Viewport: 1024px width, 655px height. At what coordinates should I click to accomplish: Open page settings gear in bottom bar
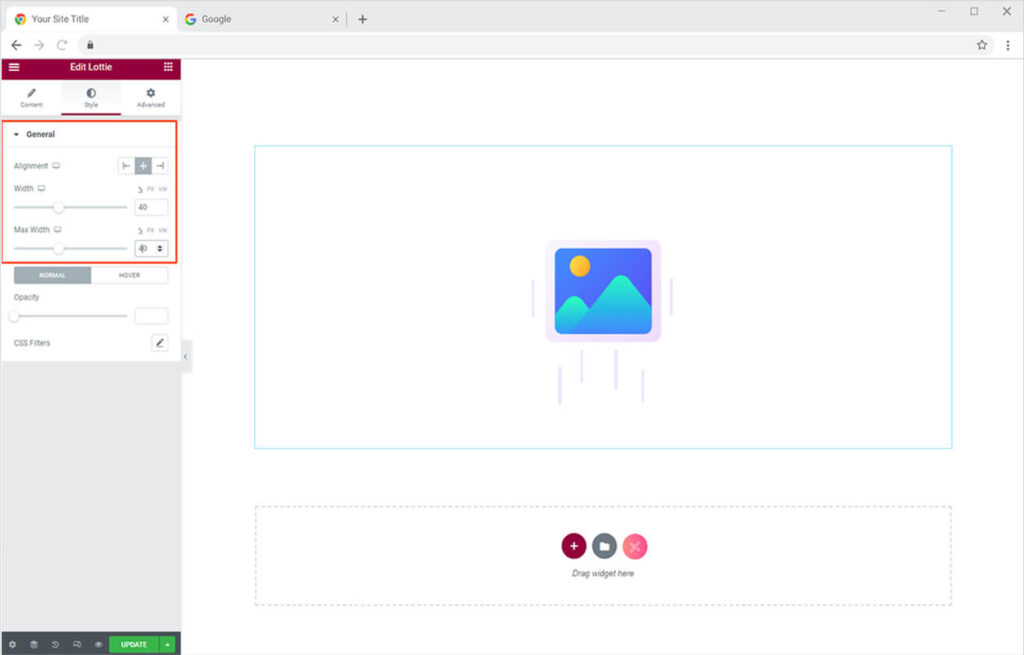point(12,645)
